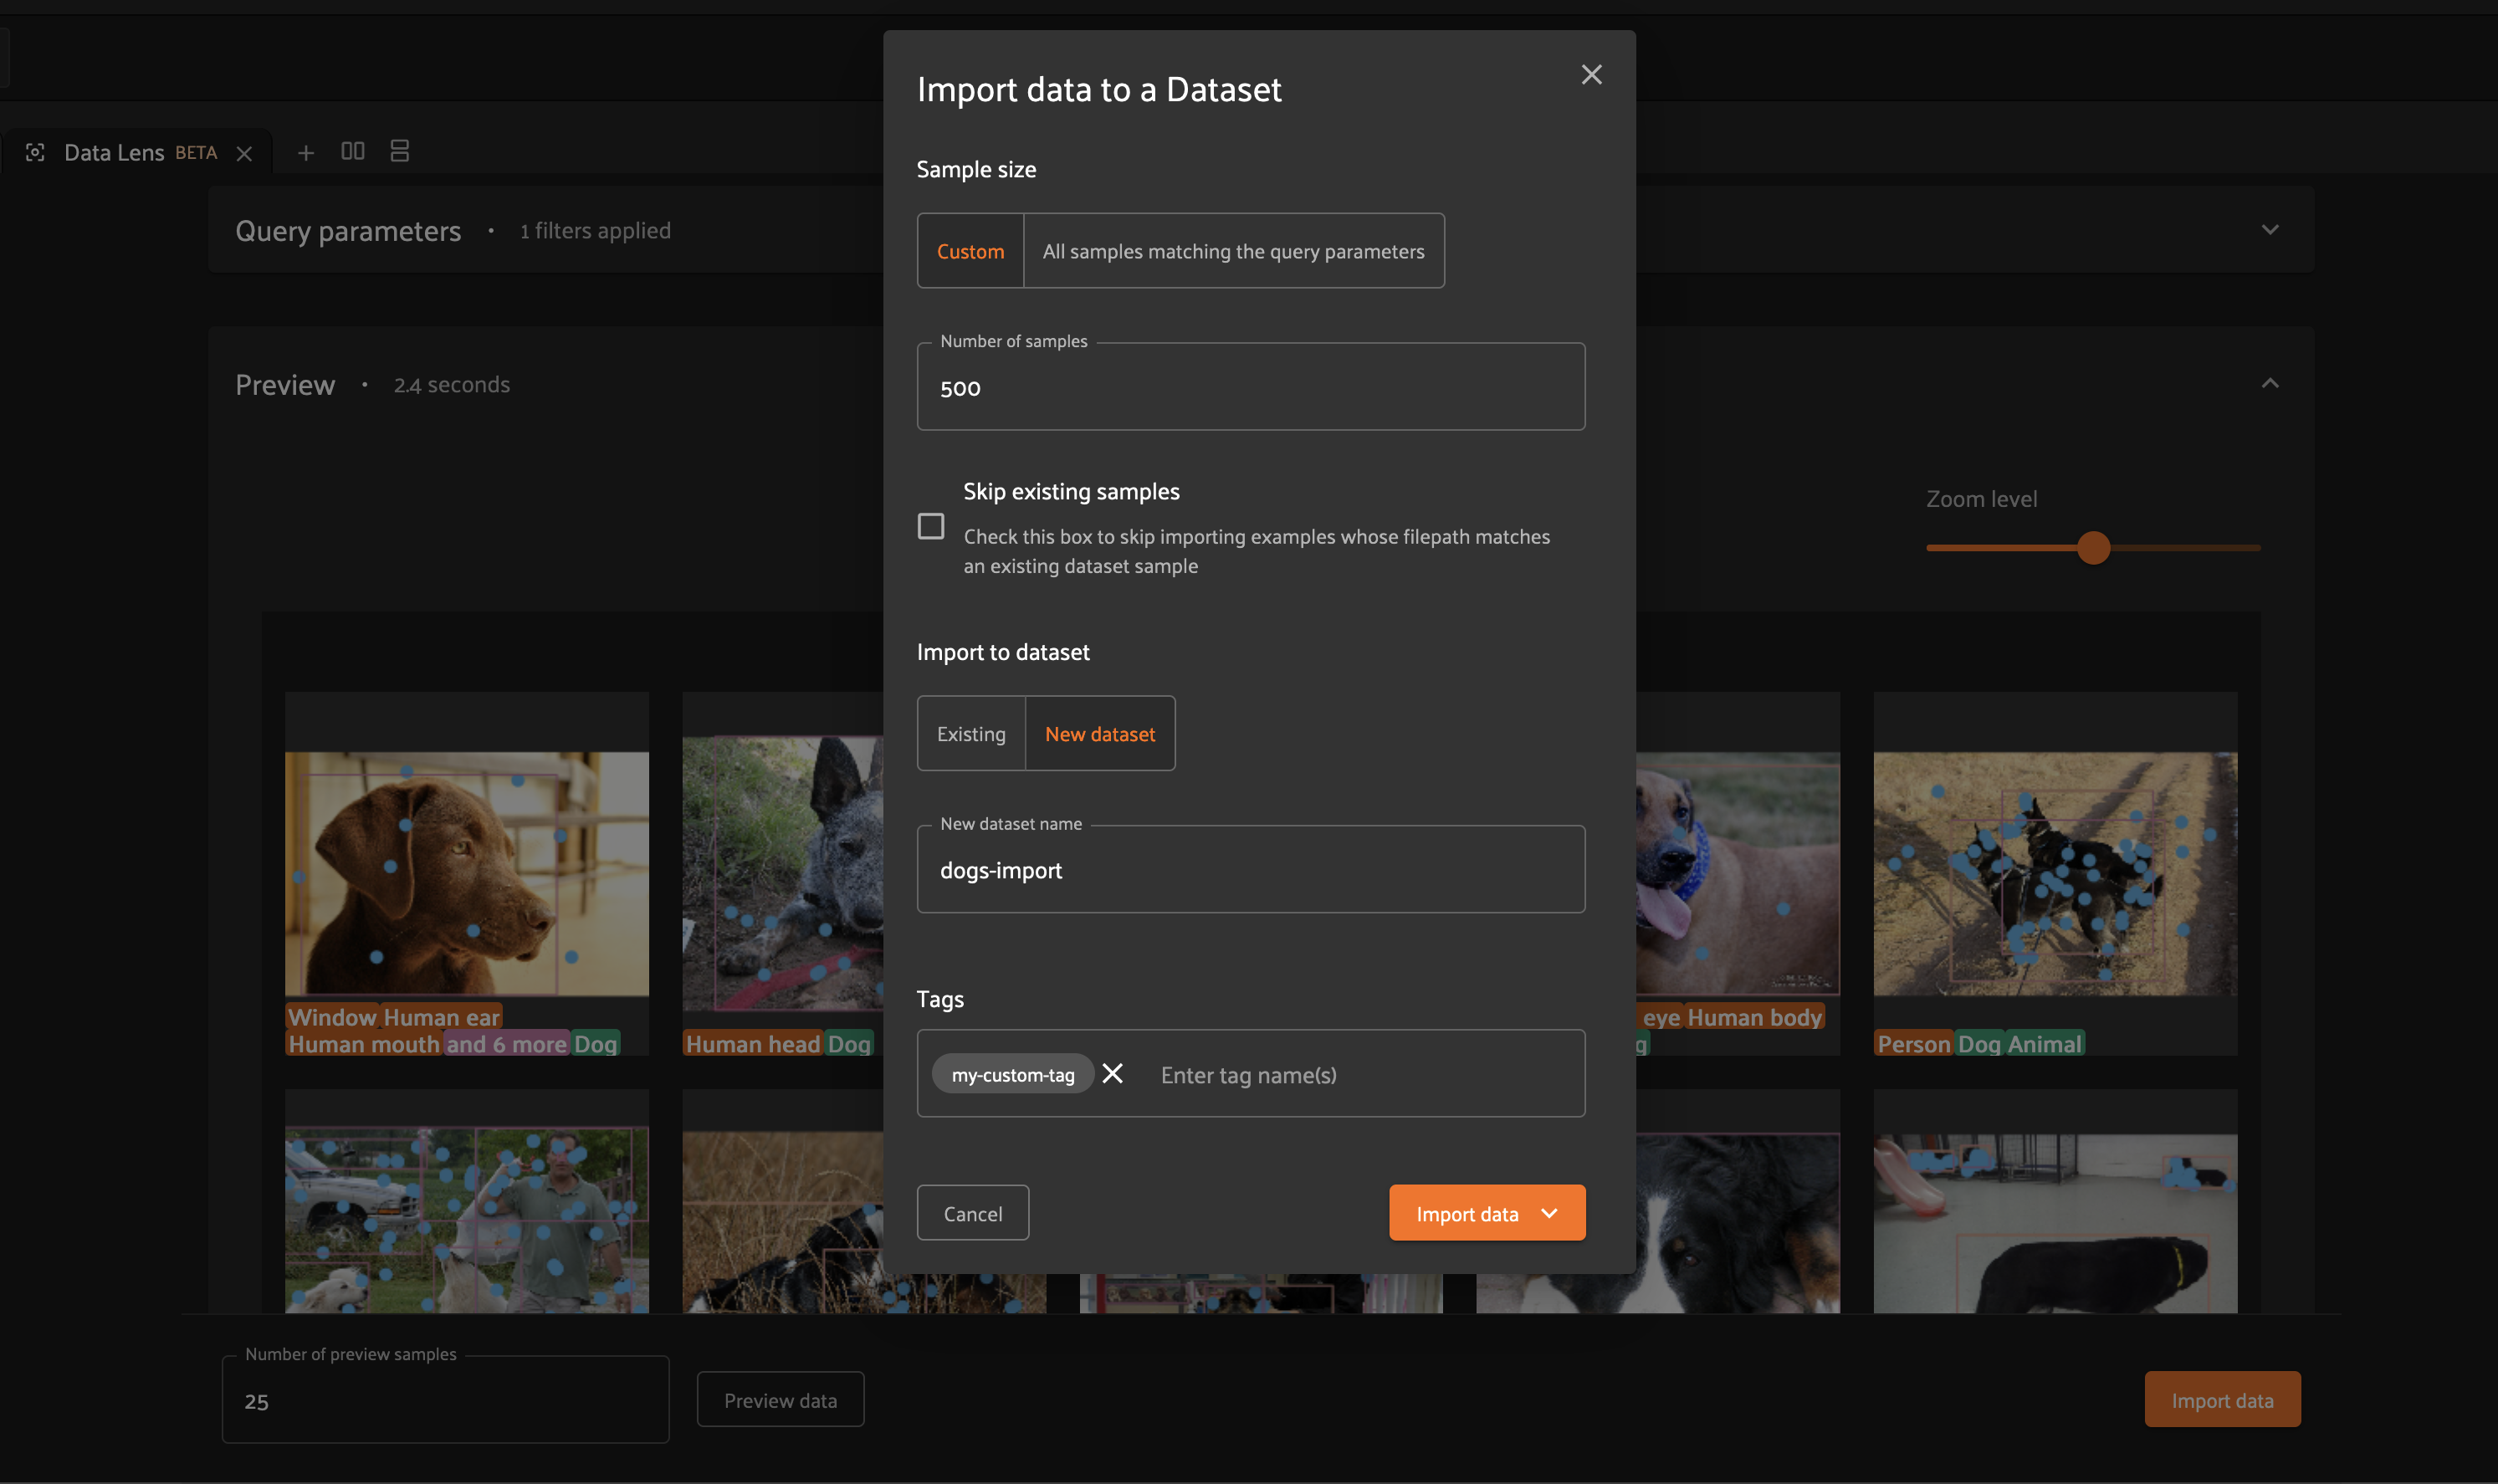The width and height of the screenshot is (2498, 1484).
Task: Click Import data button at page bottom
Action: (2222, 1400)
